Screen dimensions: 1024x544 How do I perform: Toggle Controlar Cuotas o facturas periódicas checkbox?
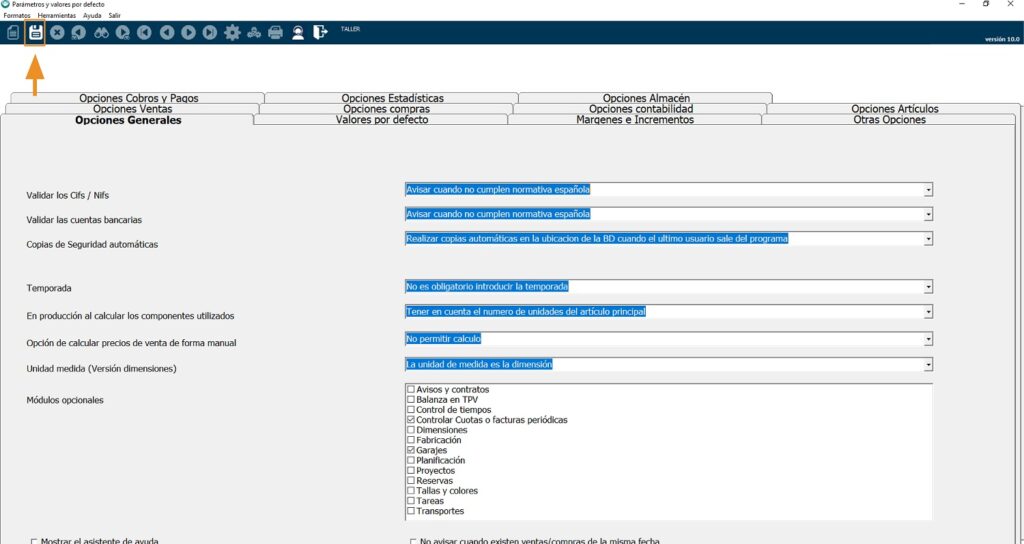(410, 420)
